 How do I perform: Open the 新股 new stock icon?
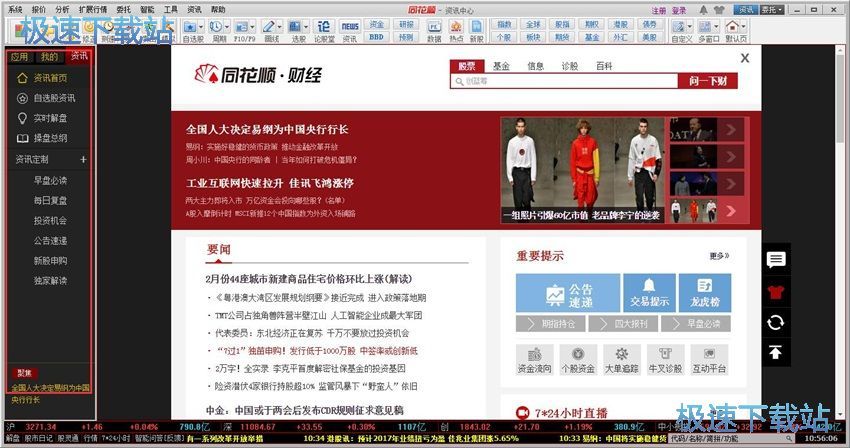point(476,26)
